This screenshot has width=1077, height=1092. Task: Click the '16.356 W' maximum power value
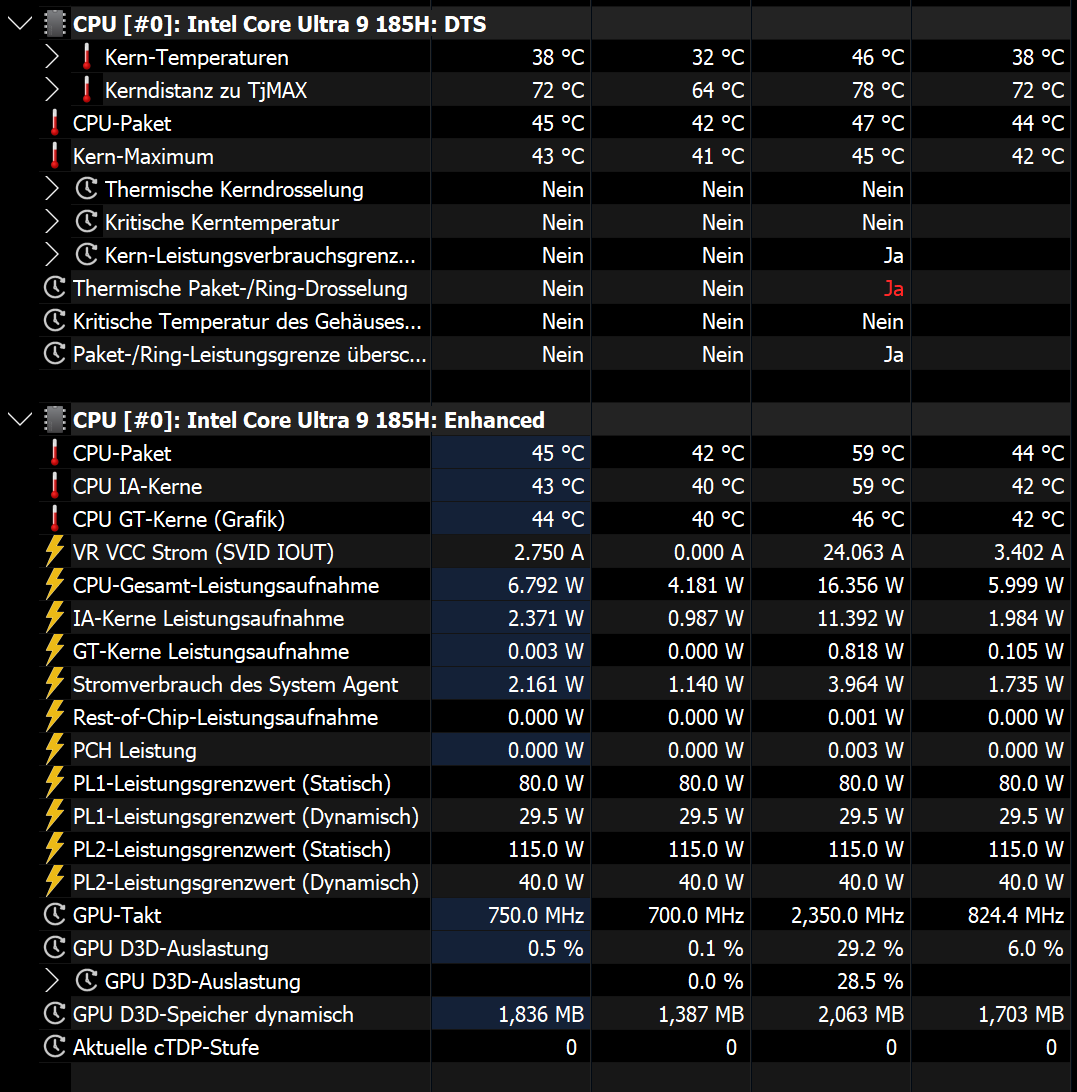860,586
